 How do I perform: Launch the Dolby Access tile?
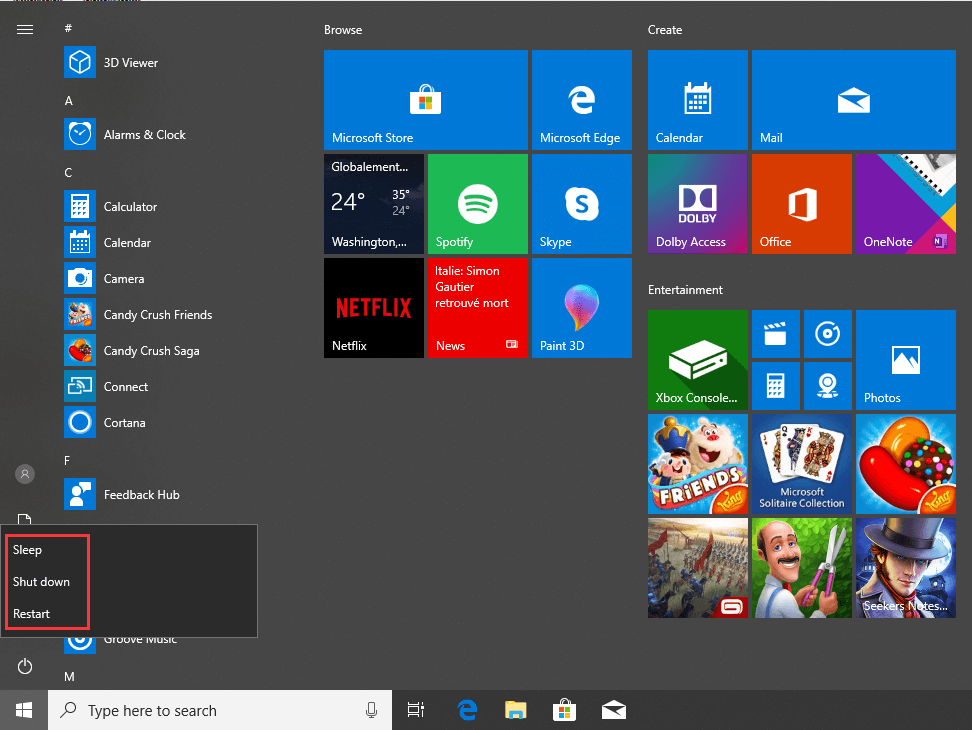click(x=698, y=204)
